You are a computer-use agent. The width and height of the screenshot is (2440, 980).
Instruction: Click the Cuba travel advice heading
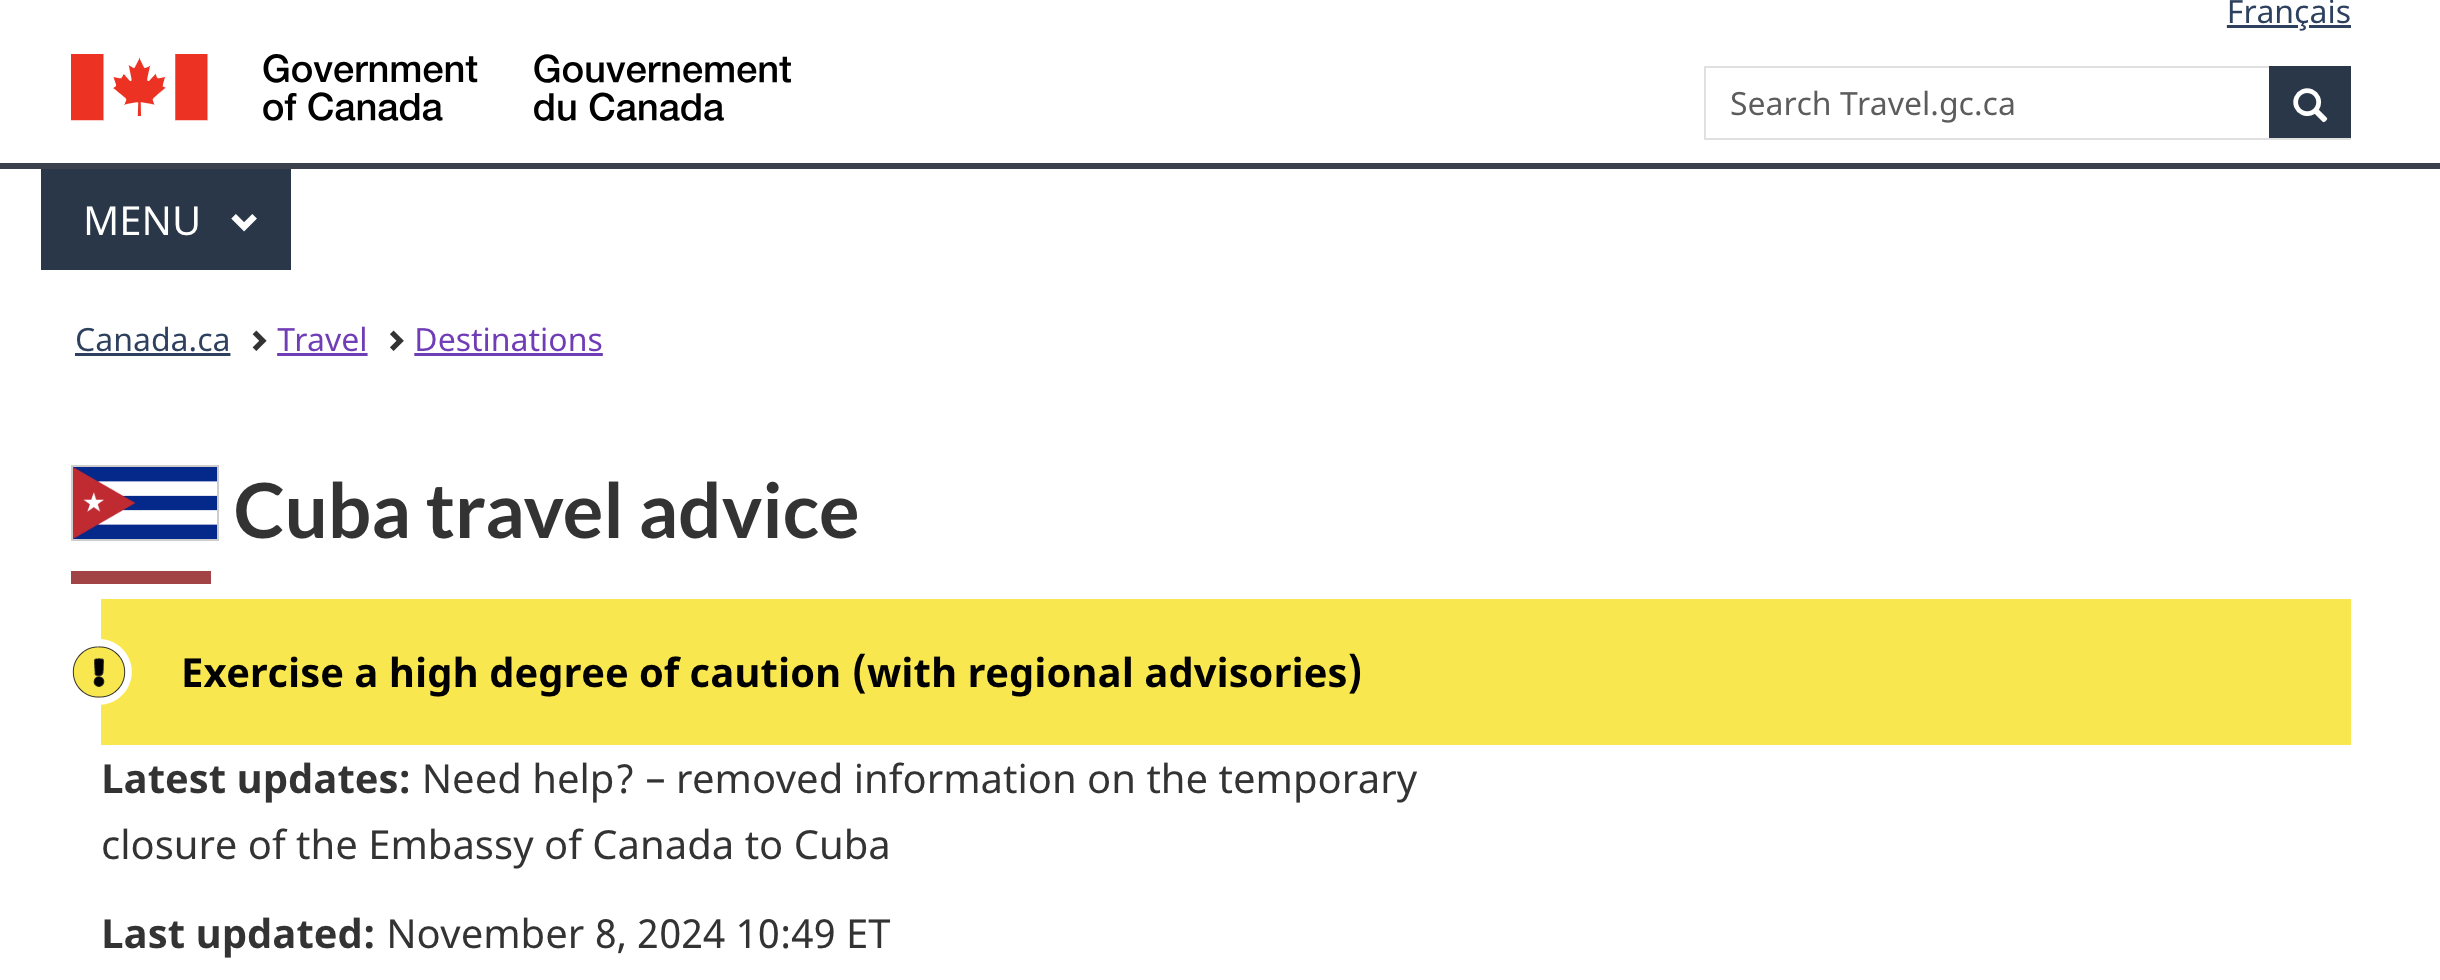pyautogui.click(x=546, y=511)
